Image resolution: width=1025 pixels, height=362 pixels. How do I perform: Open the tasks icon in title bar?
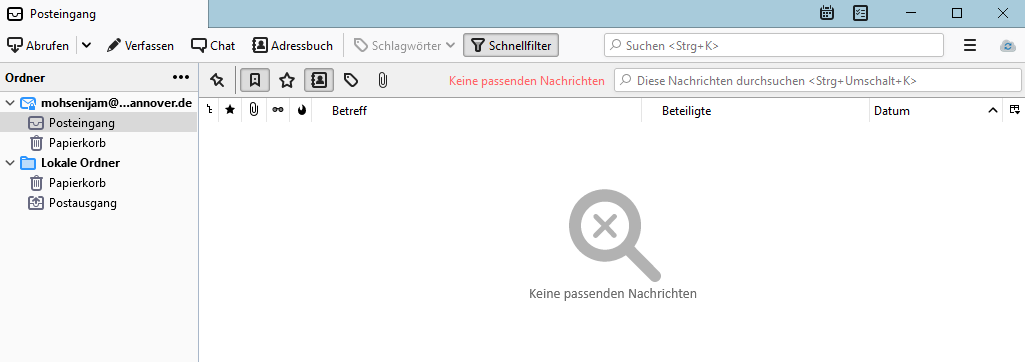tap(860, 13)
